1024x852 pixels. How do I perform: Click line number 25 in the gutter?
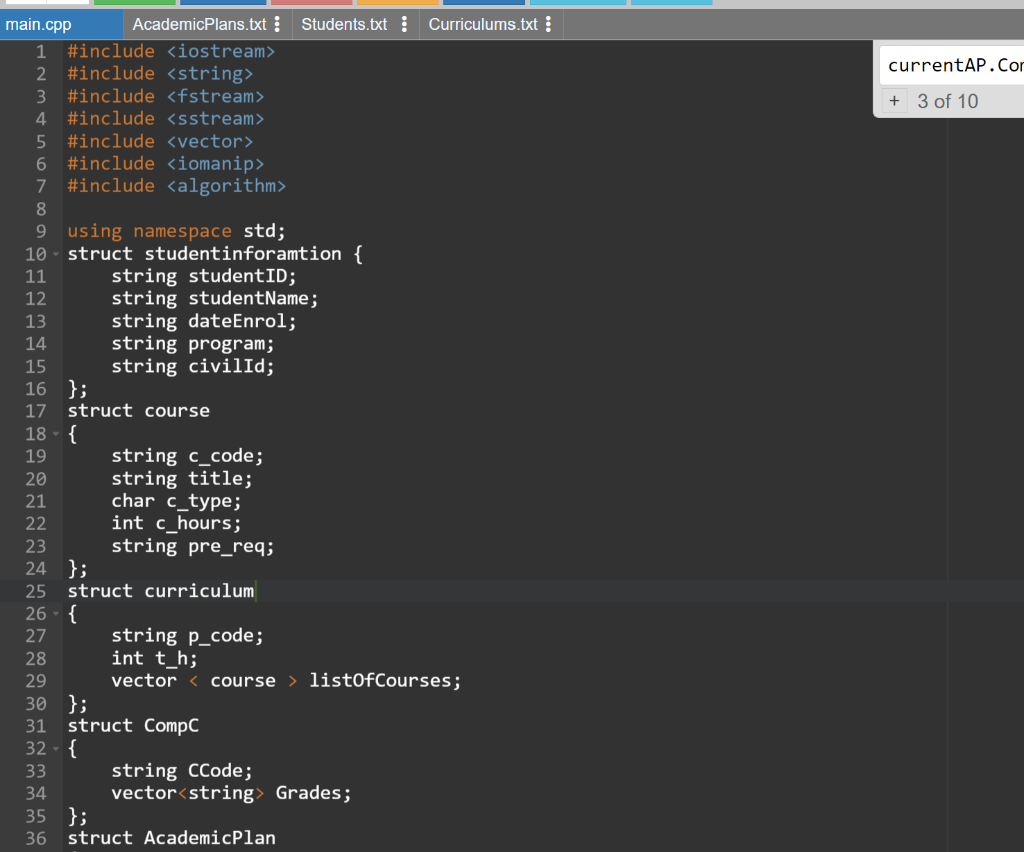point(35,591)
